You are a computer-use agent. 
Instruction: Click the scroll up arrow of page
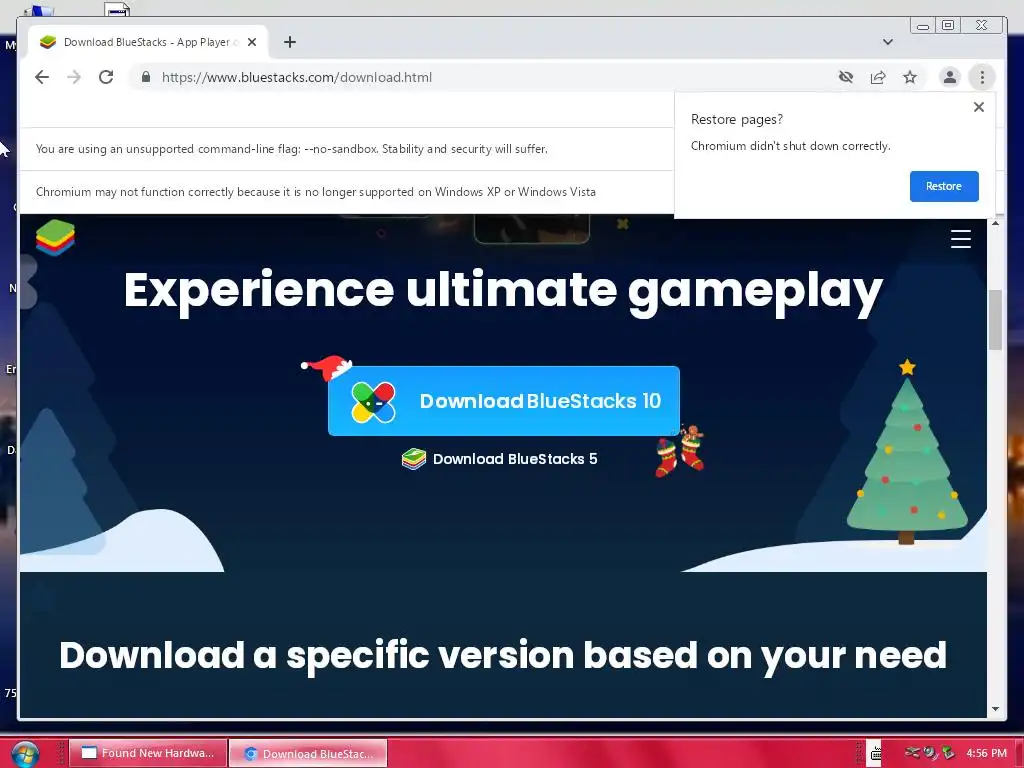(995, 223)
